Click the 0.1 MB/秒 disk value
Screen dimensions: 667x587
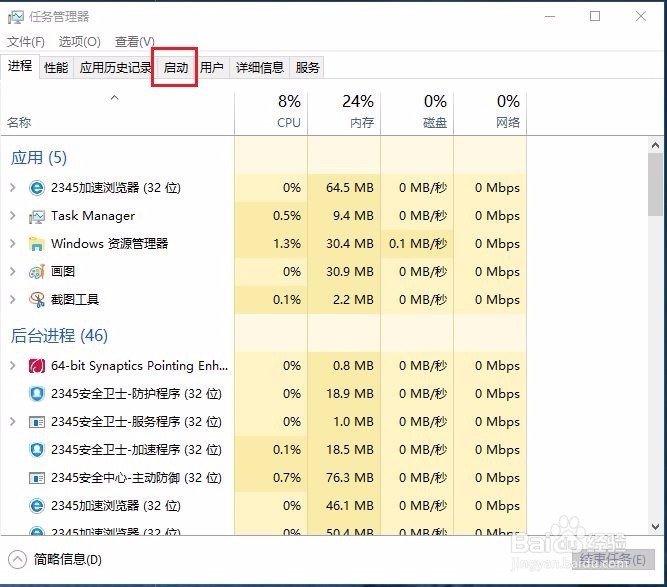418,244
